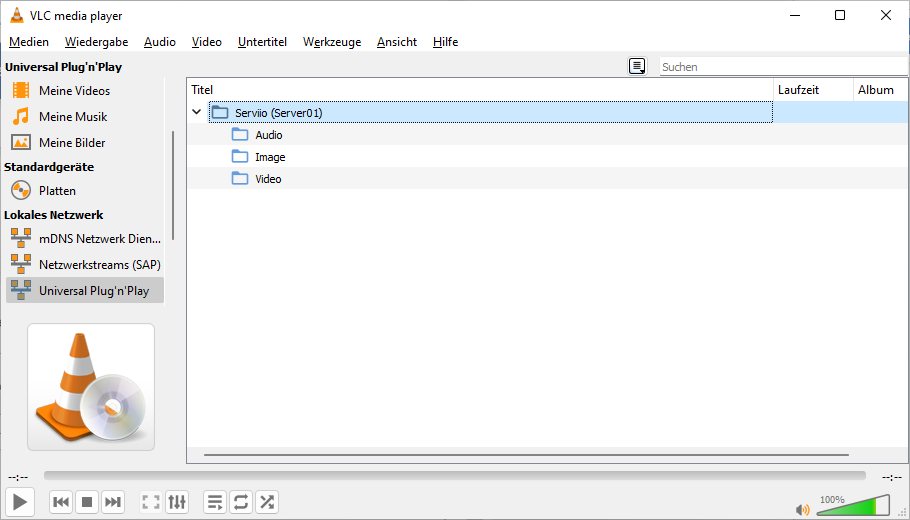
Task: Open Meine Bilder in the sidebar
Action: [85, 142]
